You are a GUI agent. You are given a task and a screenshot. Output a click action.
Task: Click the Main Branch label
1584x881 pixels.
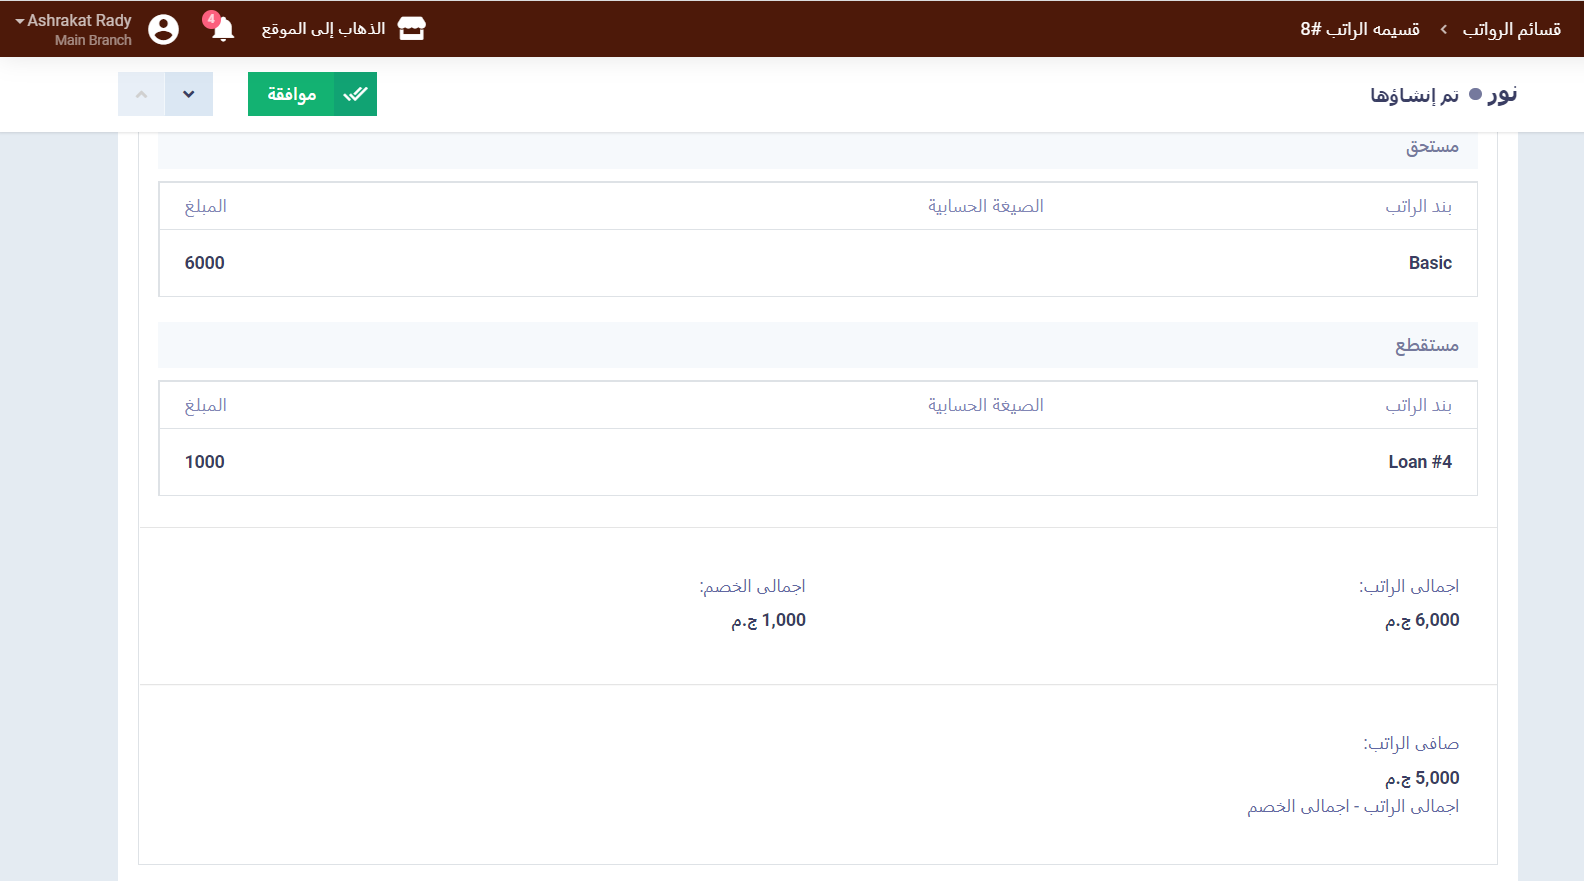93,40
